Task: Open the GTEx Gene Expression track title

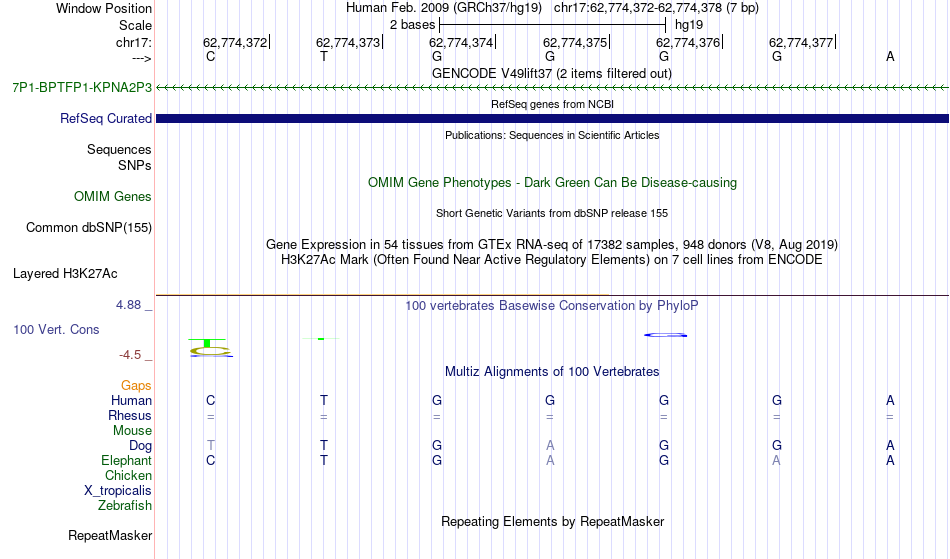Action: pos(552,245)
